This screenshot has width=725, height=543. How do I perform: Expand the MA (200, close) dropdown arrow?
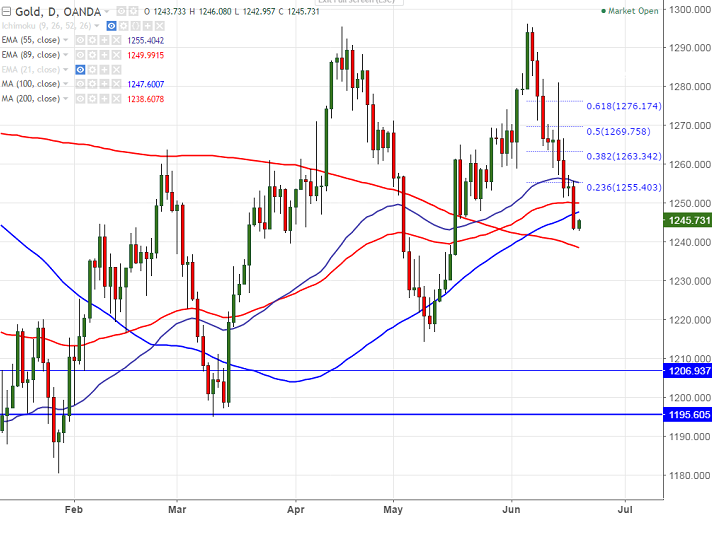66,99
